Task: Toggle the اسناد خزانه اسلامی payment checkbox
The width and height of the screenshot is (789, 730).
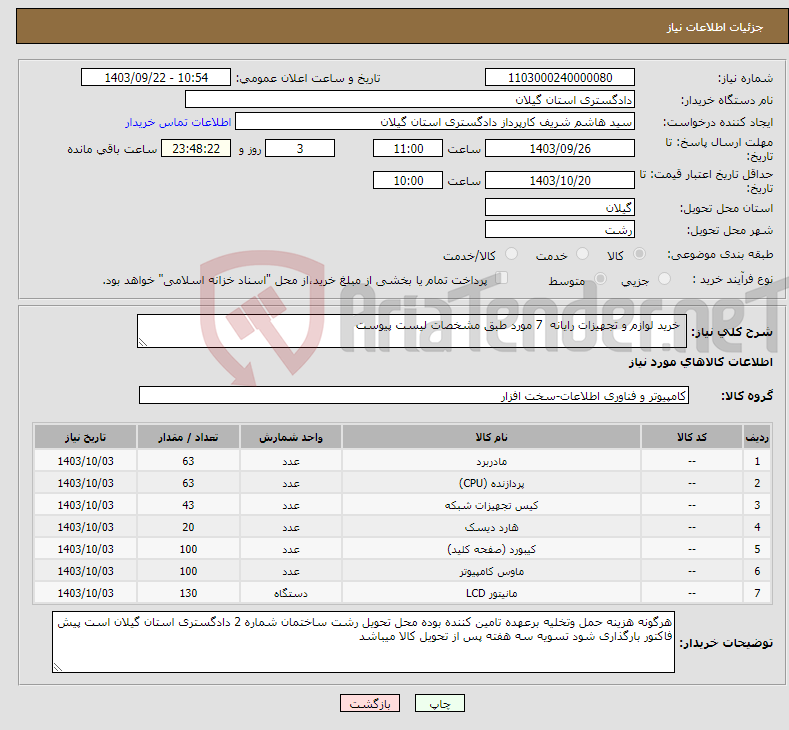Action: (501, 278)
